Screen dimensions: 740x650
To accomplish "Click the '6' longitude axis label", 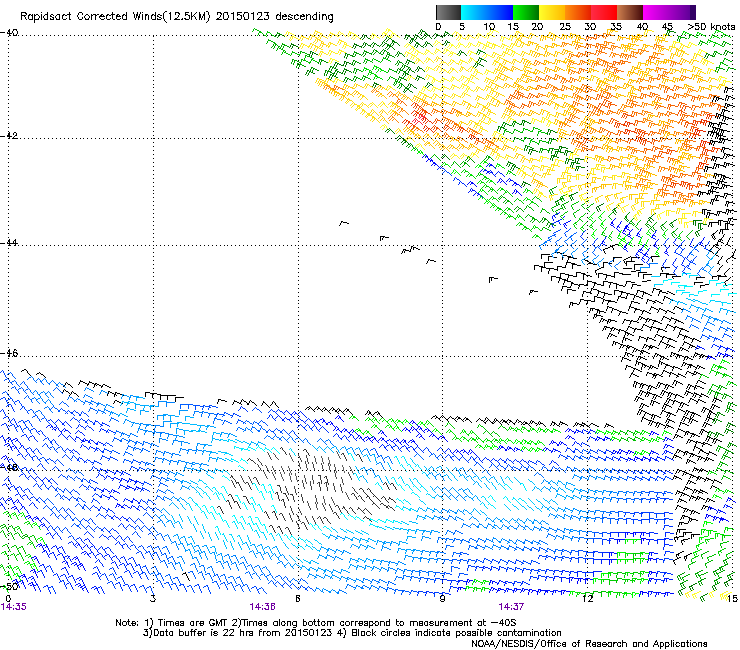I will [298, 599].
